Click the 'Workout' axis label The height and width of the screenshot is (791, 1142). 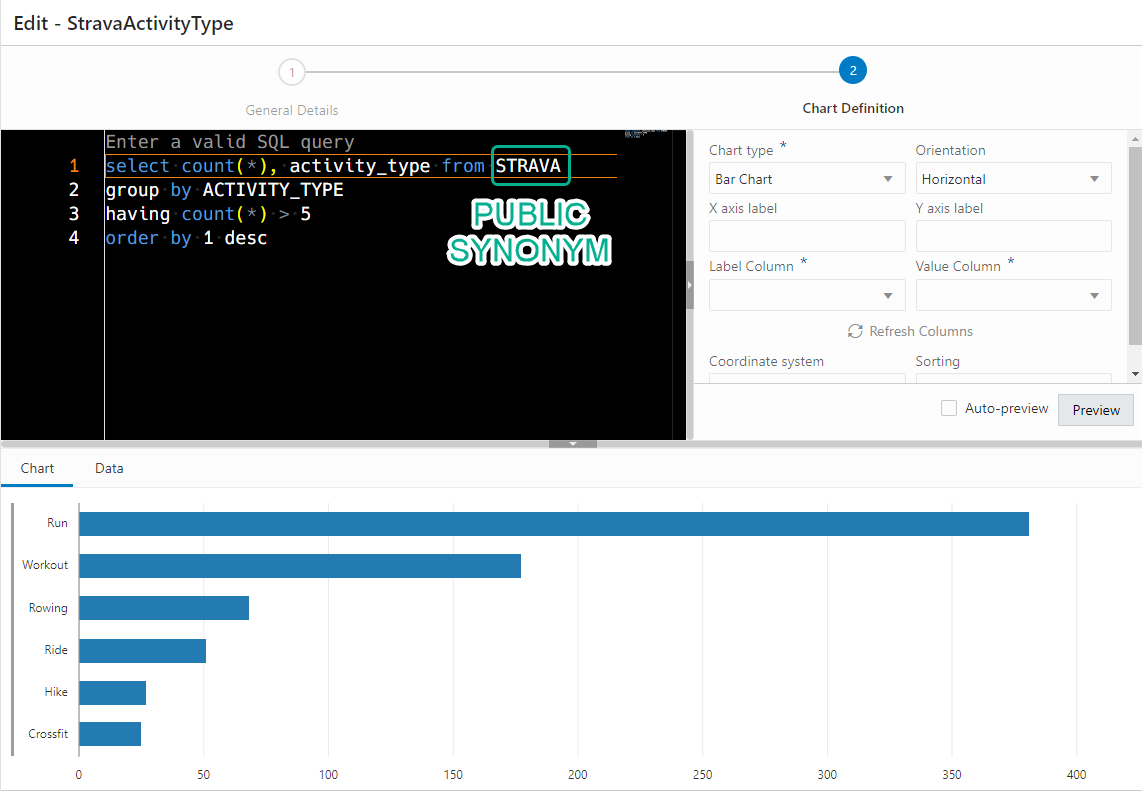(45, 565)
